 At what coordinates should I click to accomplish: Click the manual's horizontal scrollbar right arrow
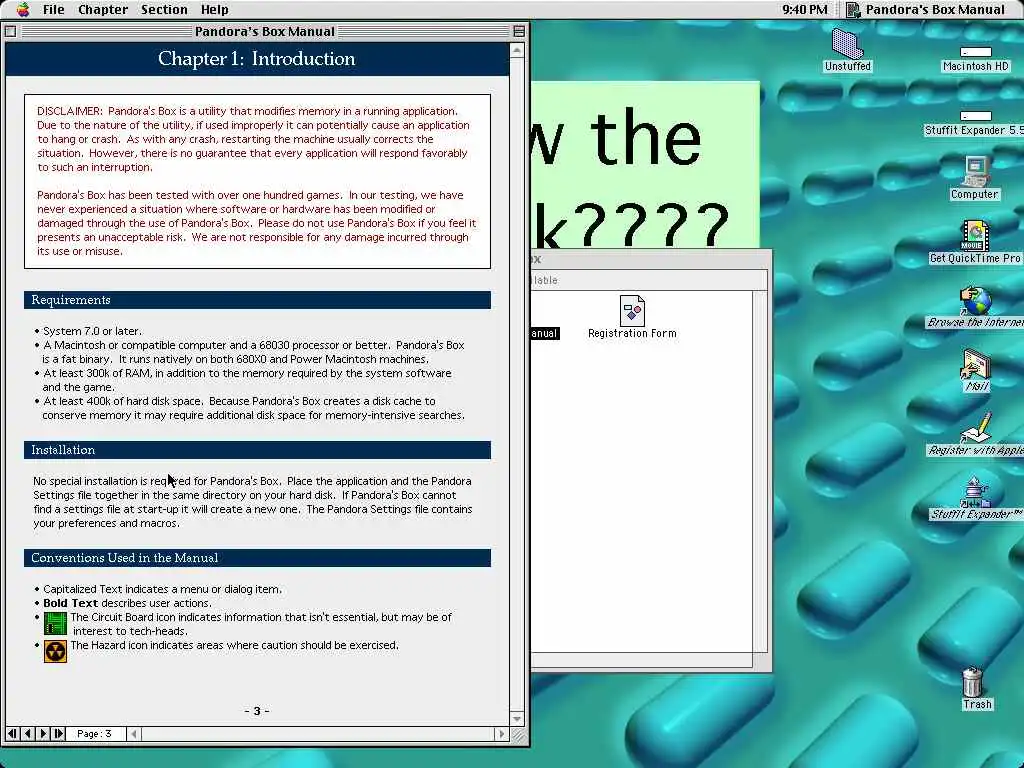(x=502, y=733)
